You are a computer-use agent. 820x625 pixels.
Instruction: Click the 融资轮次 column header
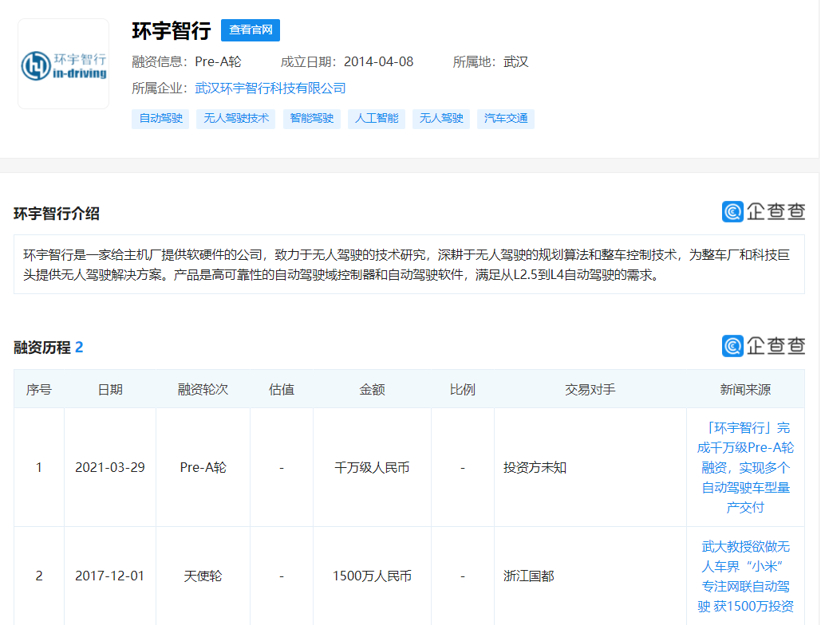coord(203,389)
